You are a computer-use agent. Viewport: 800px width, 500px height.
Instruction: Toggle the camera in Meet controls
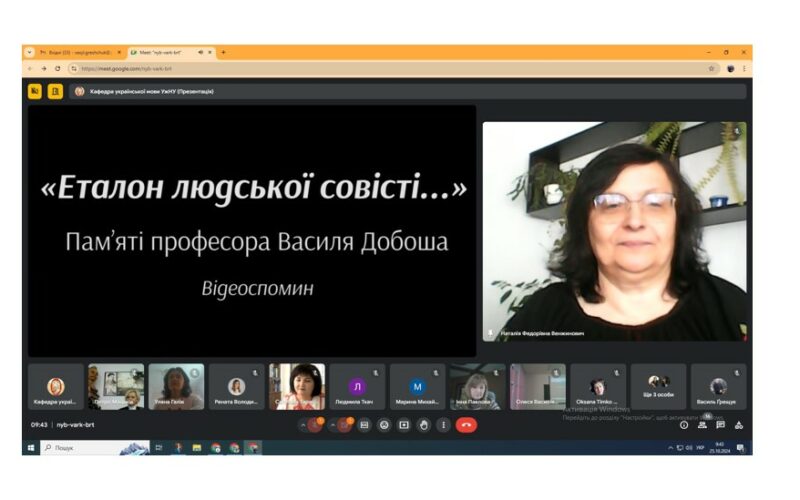click(x=346, y=425)
